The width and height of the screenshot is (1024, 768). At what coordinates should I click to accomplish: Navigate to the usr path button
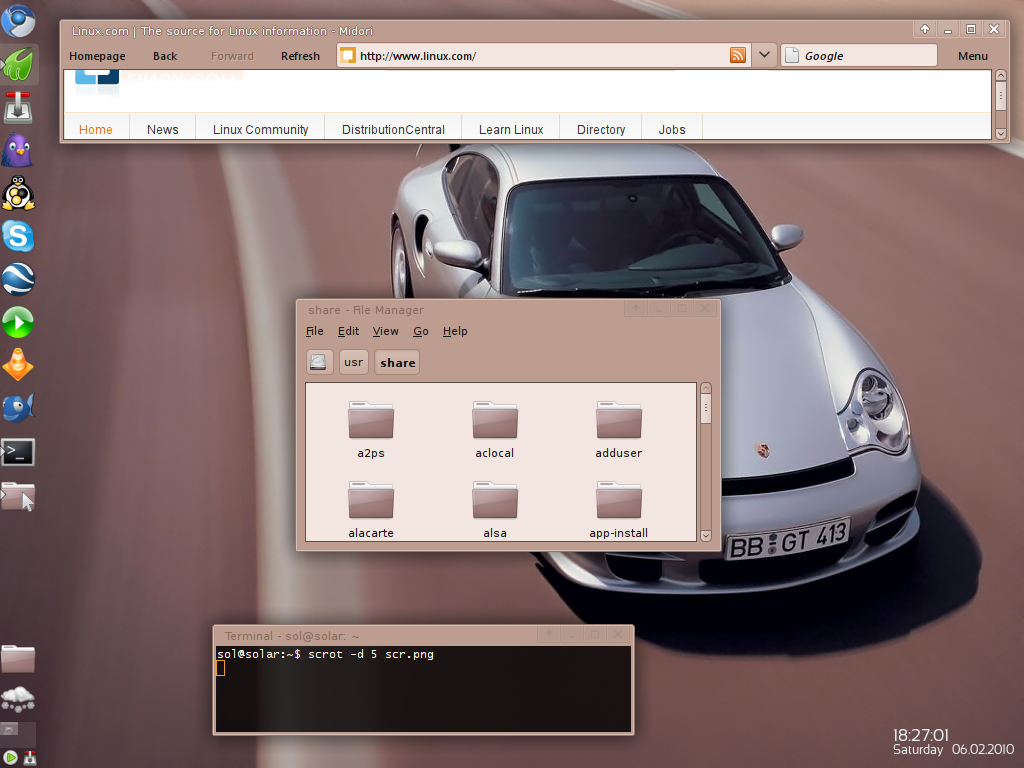(353, 362)
